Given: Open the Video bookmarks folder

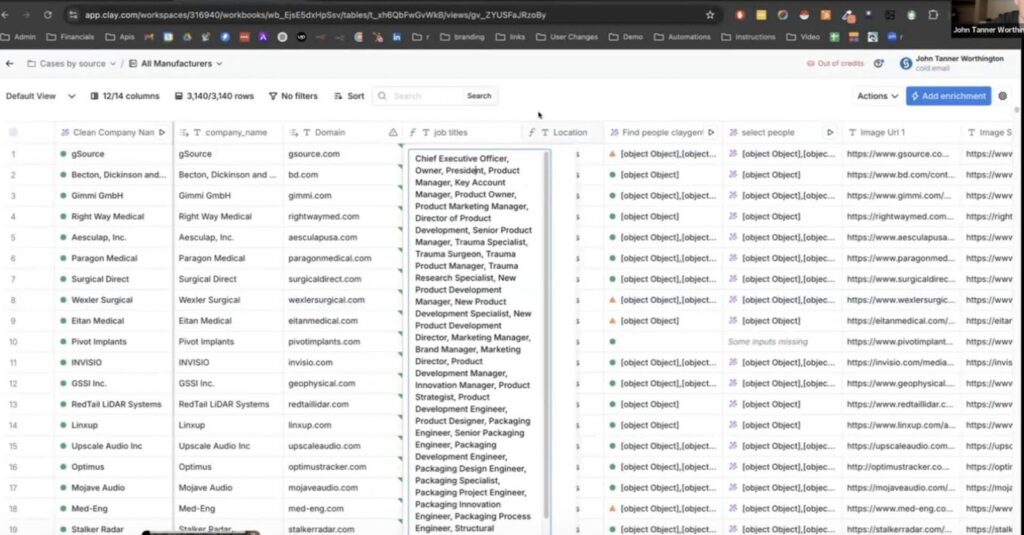Looking at the screenshot, I should click(x=803, y=37).
